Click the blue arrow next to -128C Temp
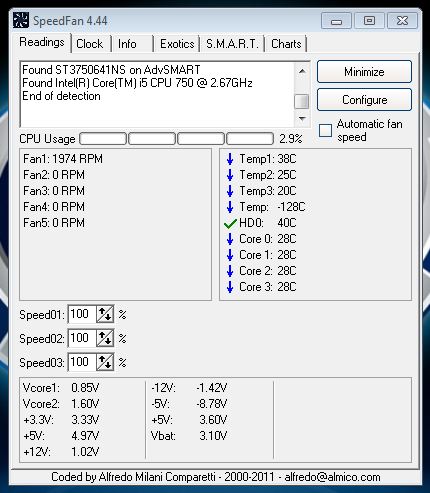 coord(230,207)
